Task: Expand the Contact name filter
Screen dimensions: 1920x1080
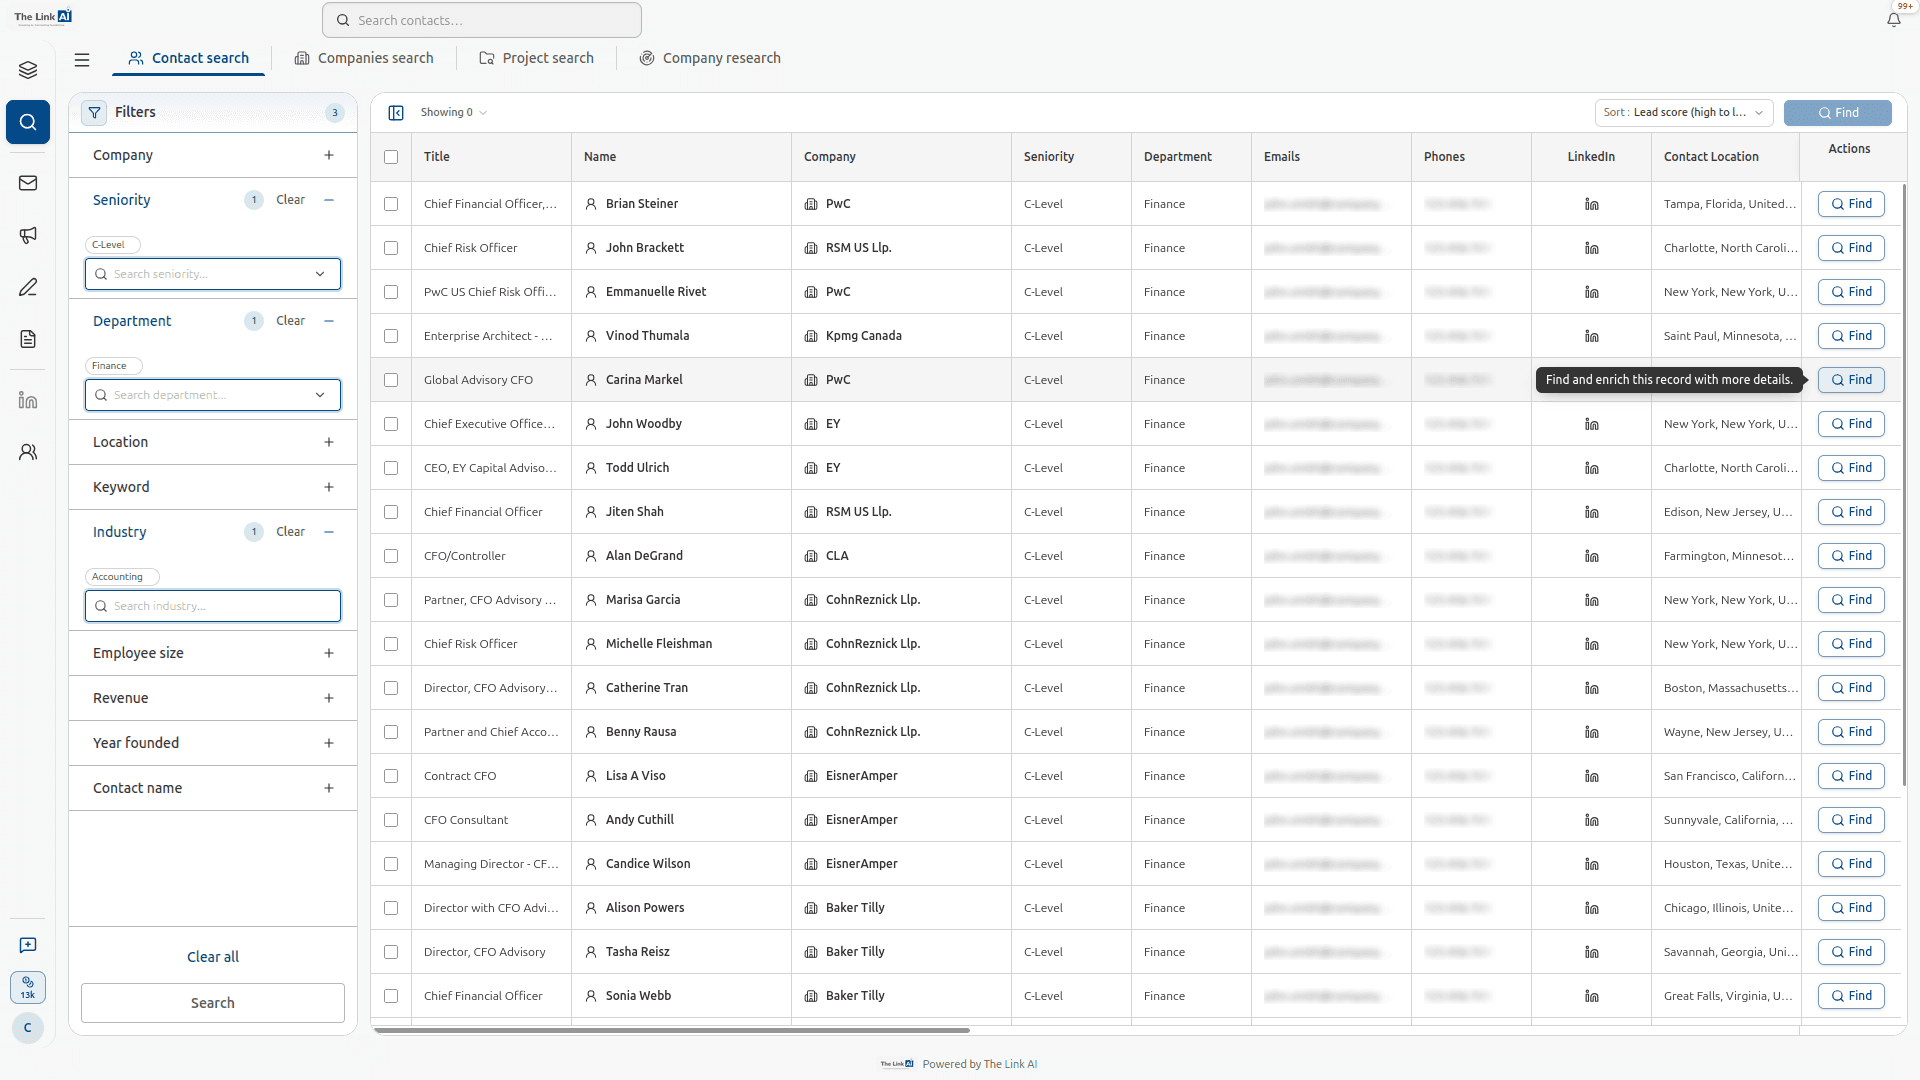Action: click(x=329, y=788)
